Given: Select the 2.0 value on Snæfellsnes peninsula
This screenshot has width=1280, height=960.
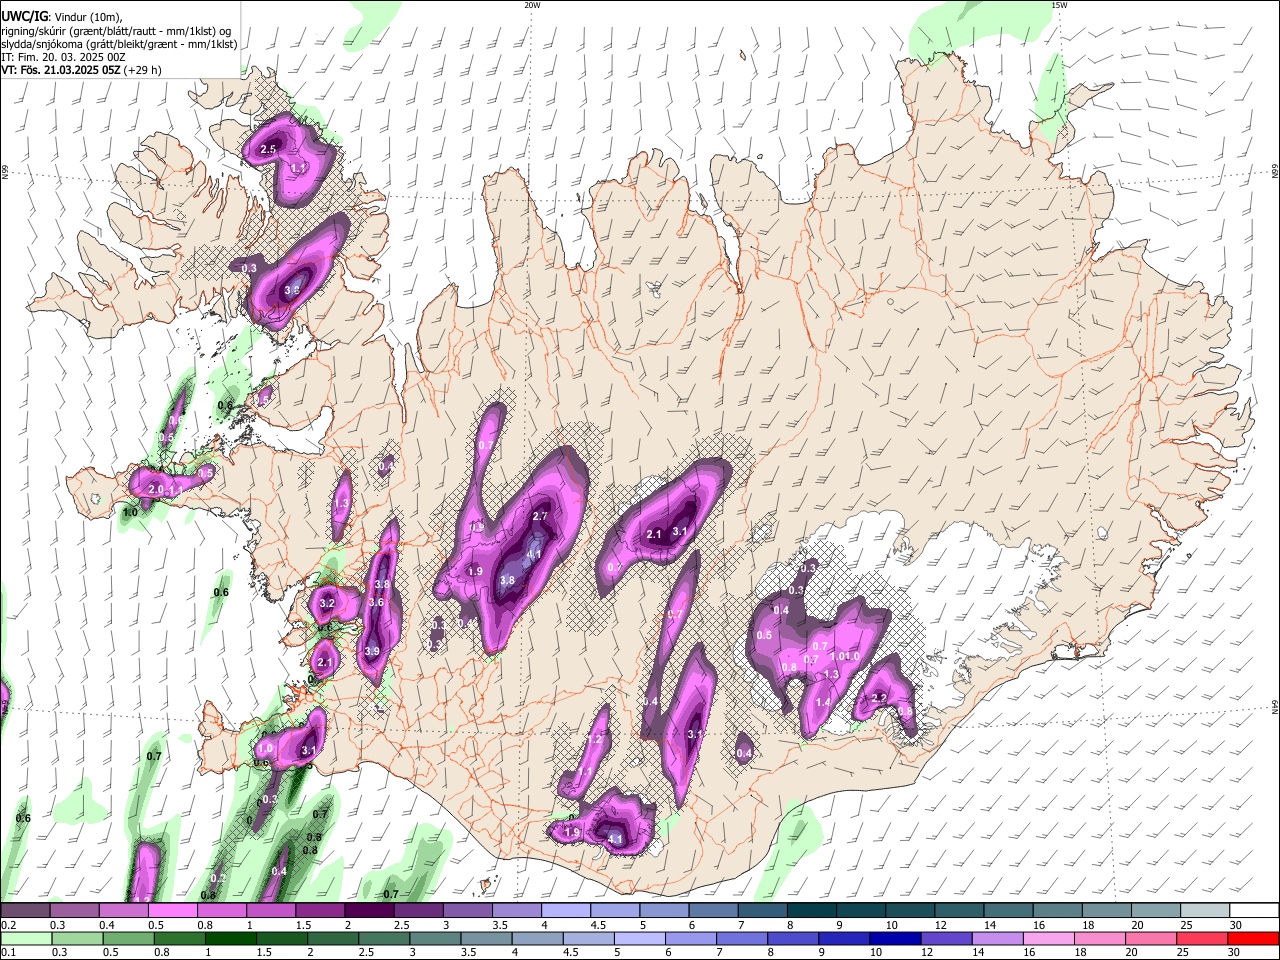Looking at the screenshot, I should [x=156, y=489].
